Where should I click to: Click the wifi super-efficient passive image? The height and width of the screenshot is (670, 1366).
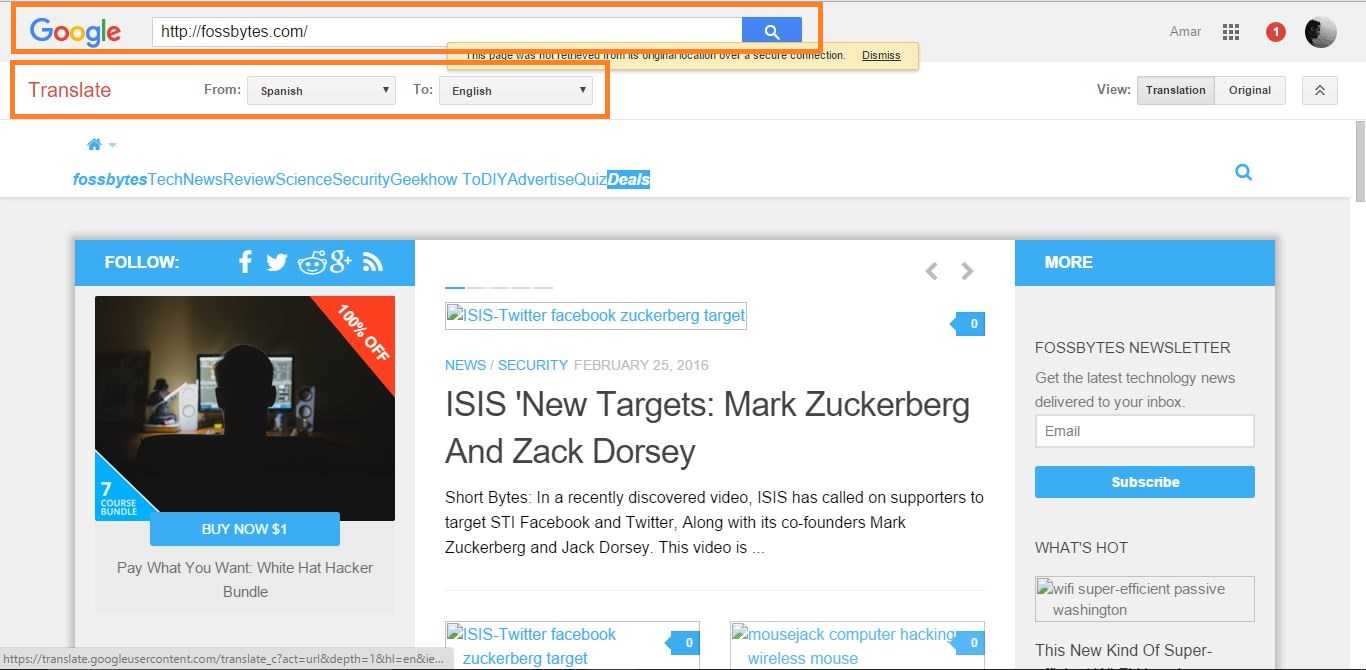(x=1145, y=599)
